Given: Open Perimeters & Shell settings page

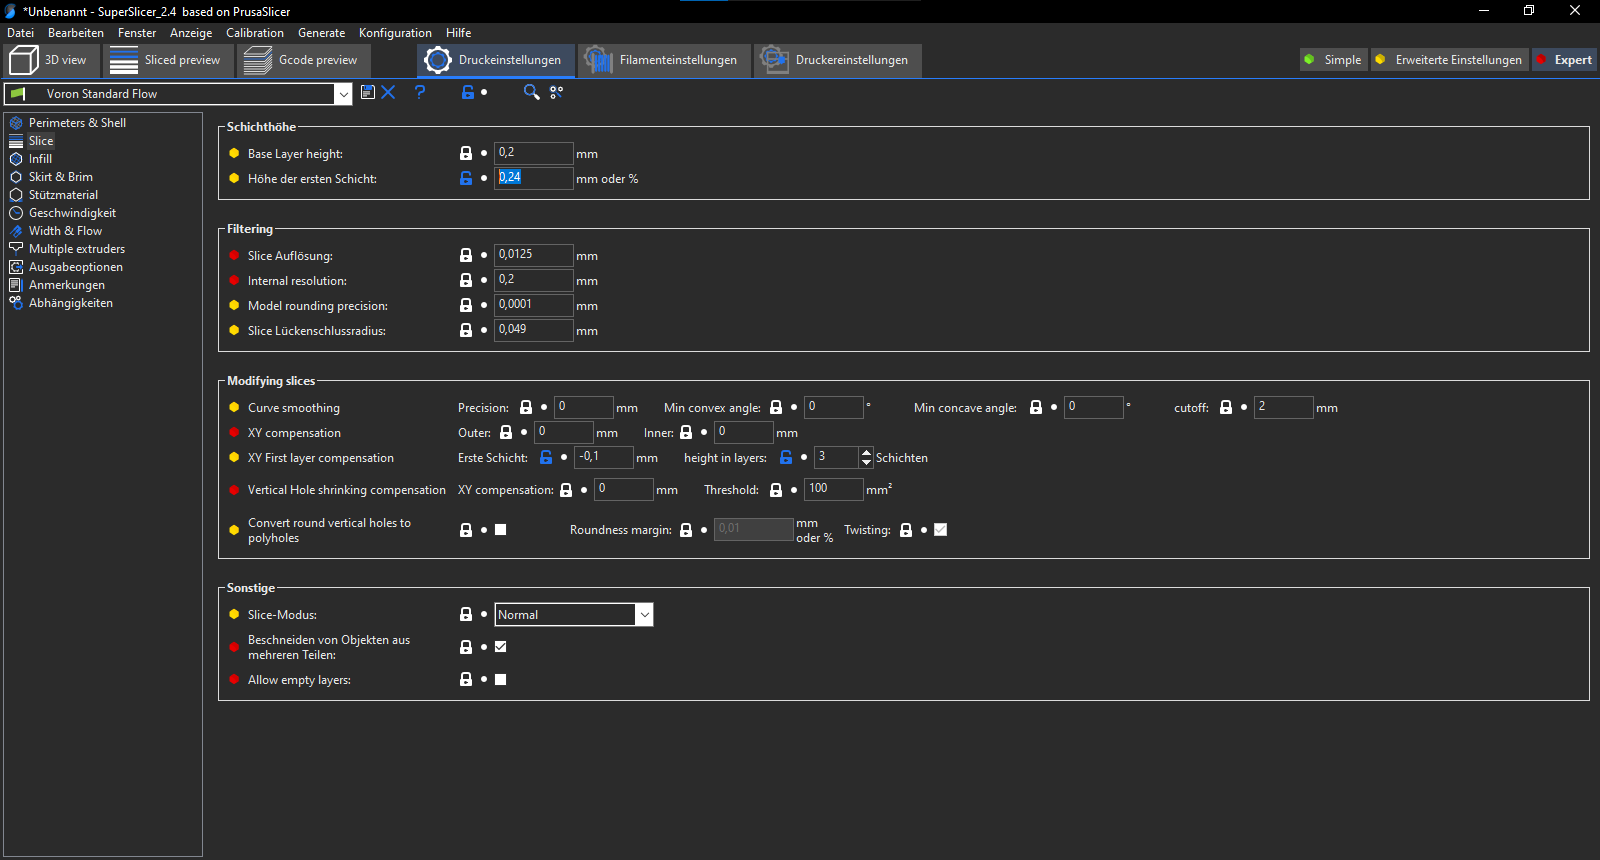Looking at the screenshot, I should pos(77,122).
